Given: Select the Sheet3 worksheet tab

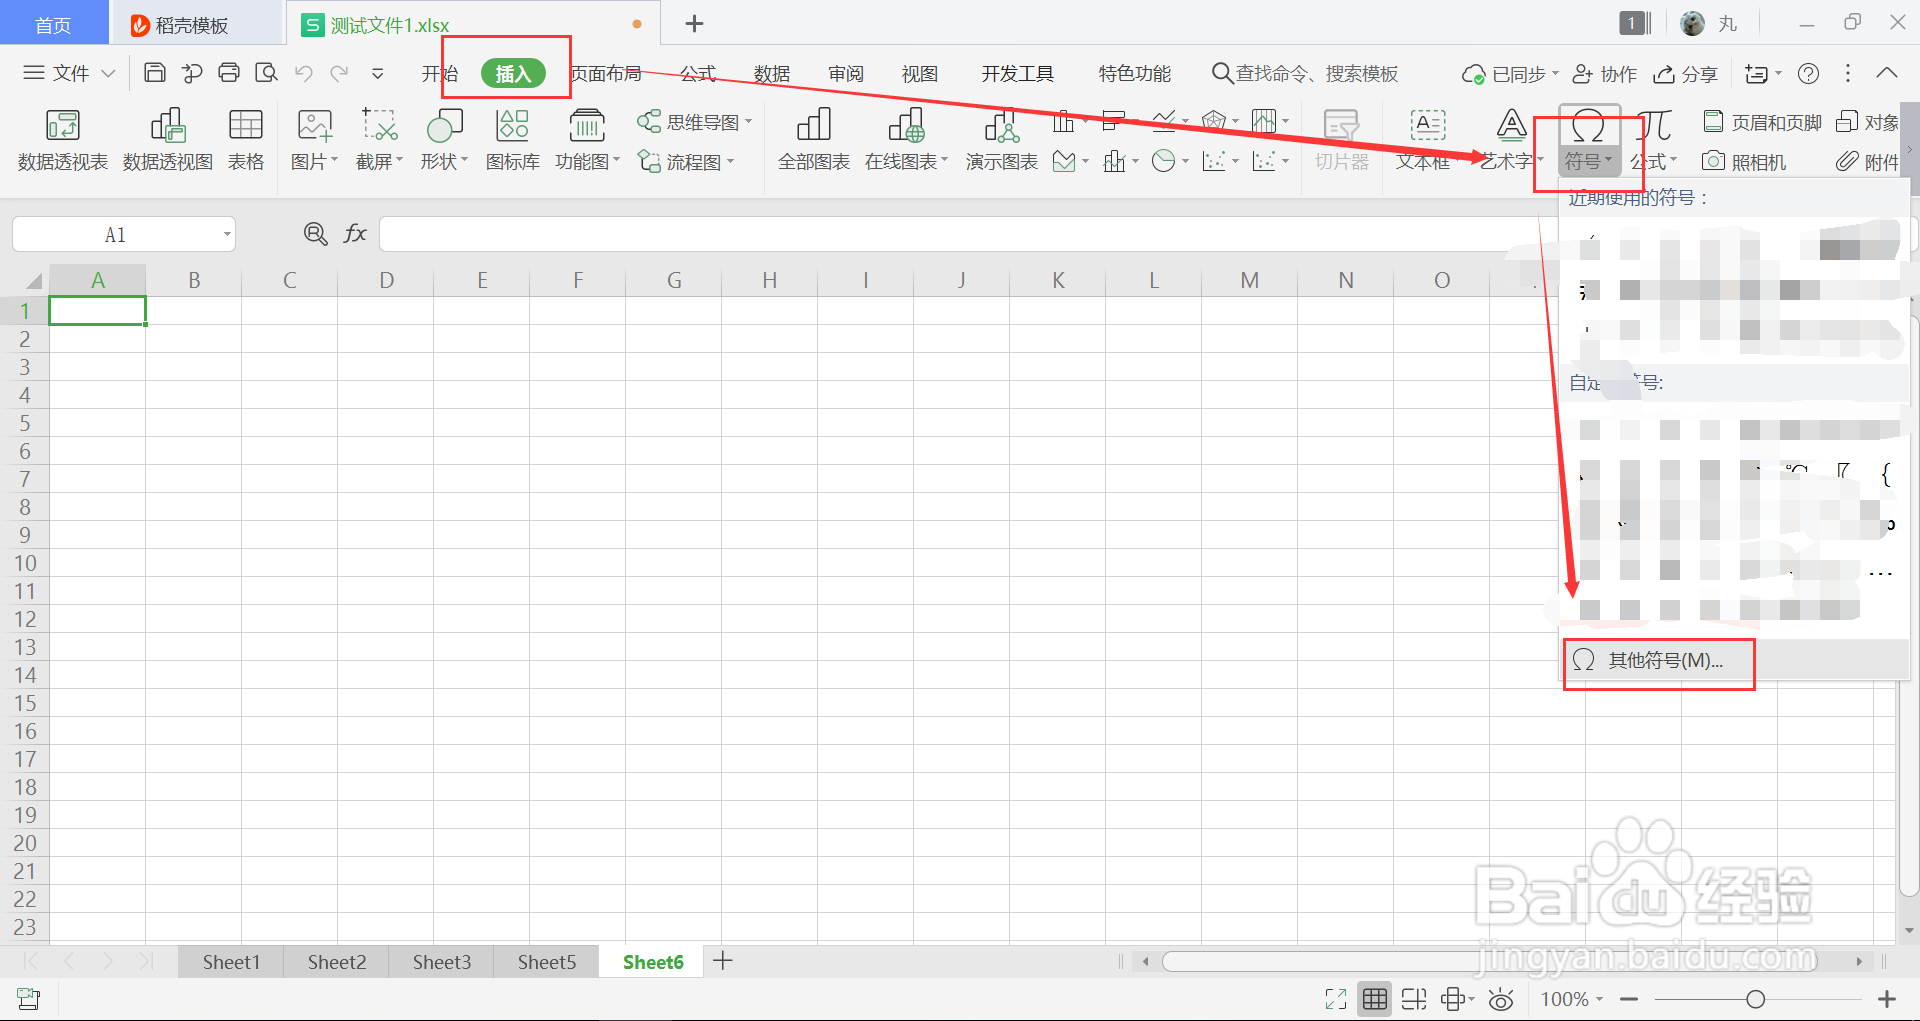Looking at the screenshot, I should [x=440, y=961].
